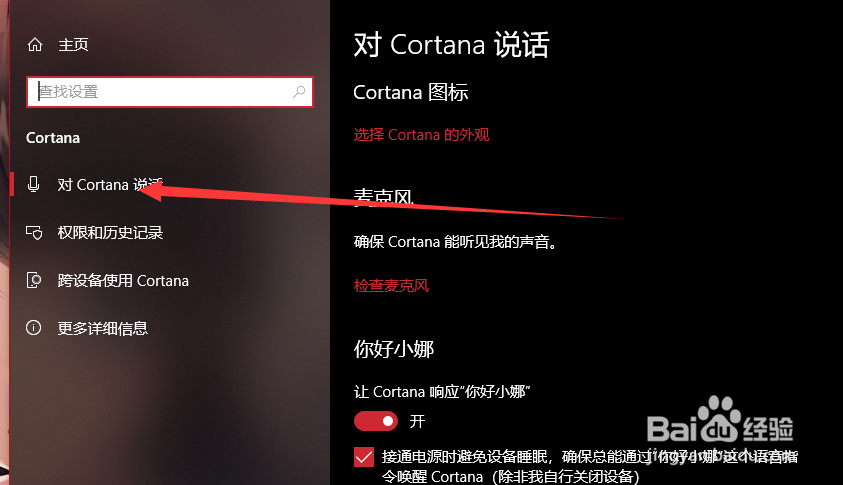Open 更多详细信息 page
The image size is (843, 485).
[103, 328]
